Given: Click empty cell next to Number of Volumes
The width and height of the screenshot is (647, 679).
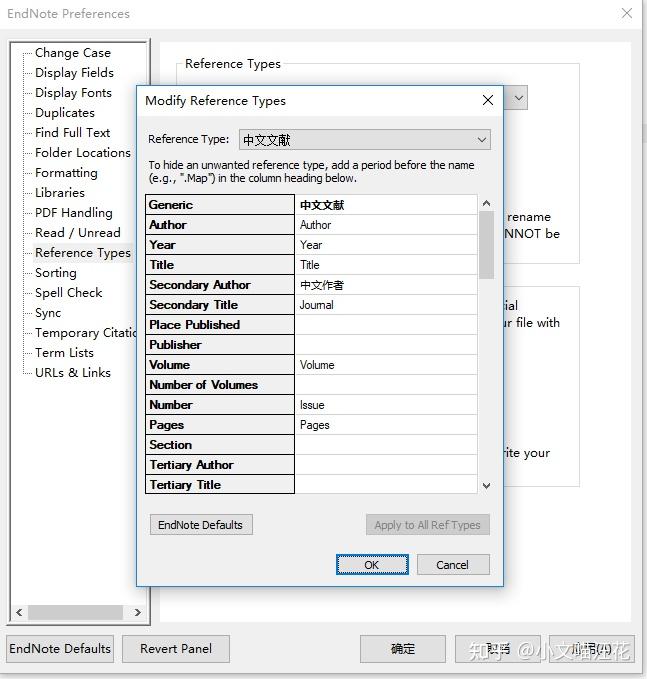Looking at the screenshot, I should [x=386, y=385].
